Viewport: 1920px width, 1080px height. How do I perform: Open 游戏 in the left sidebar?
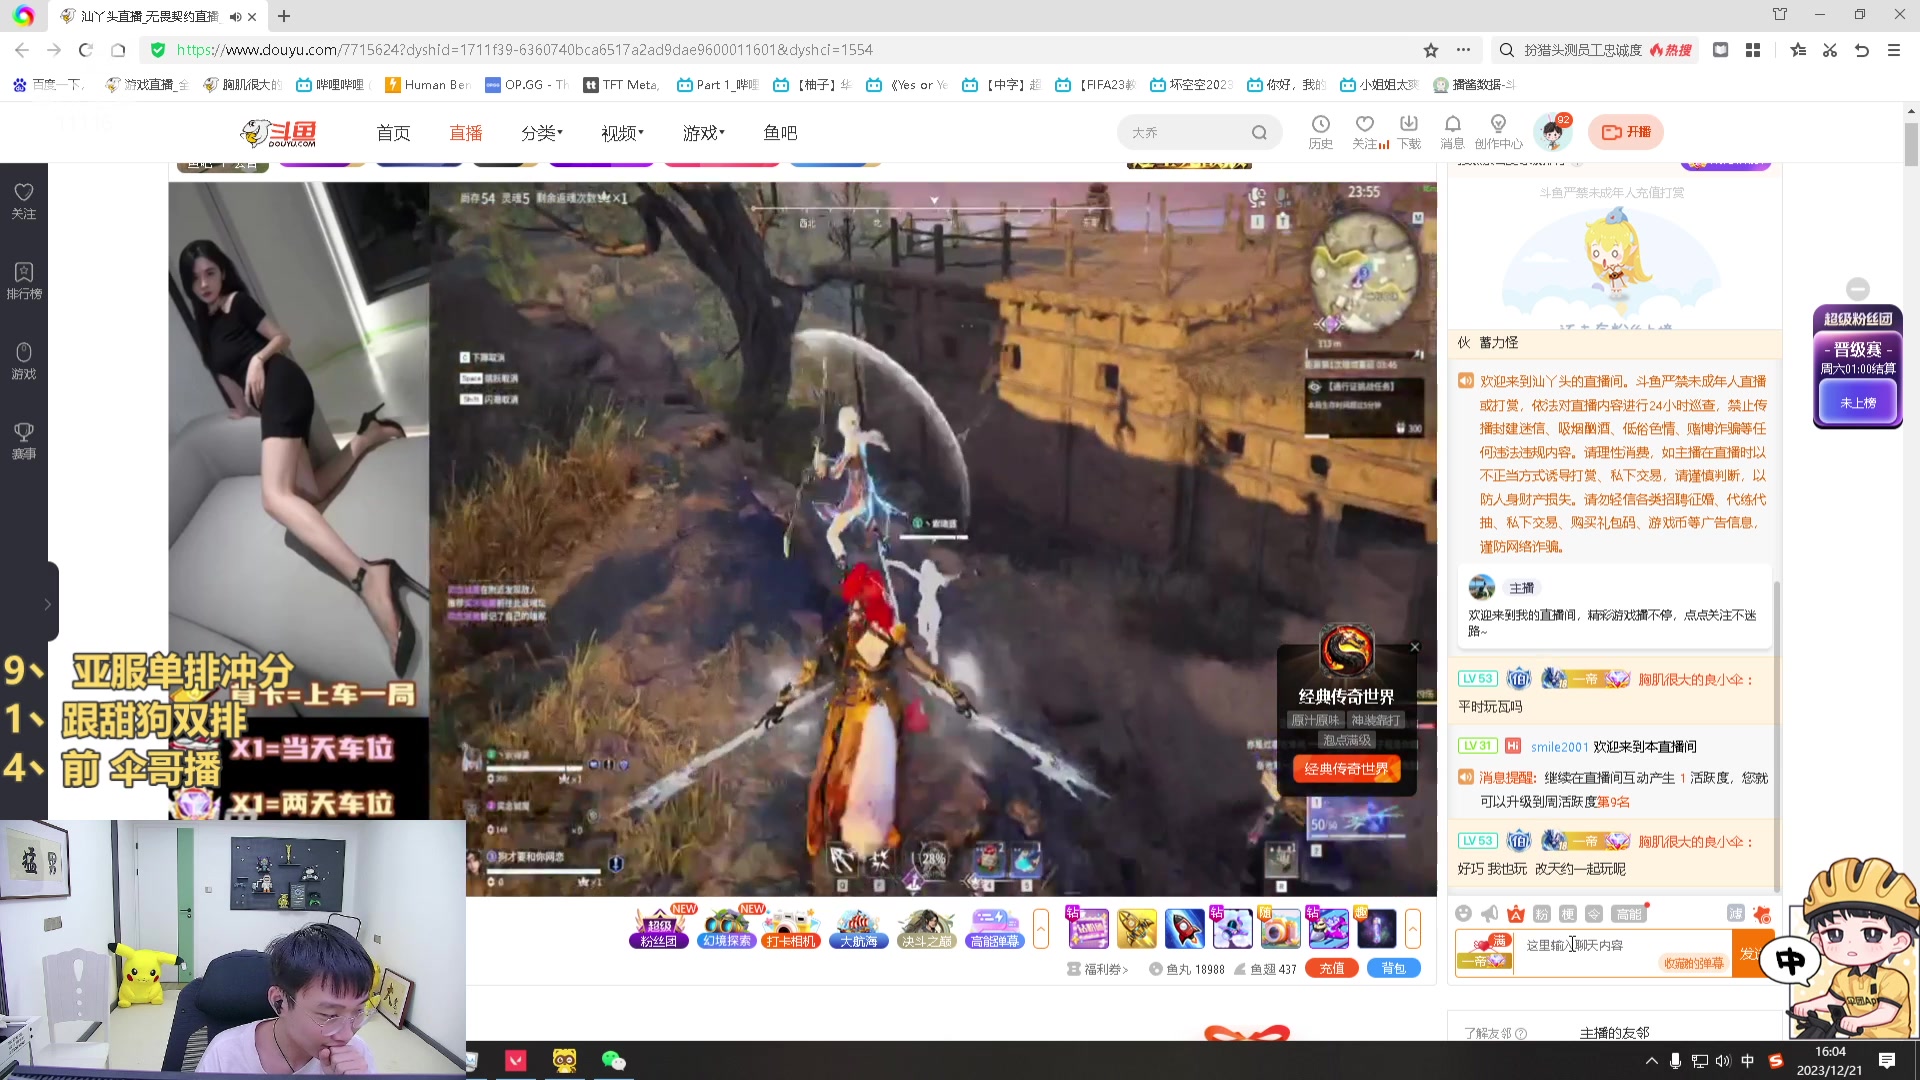[x=24, y=361]
